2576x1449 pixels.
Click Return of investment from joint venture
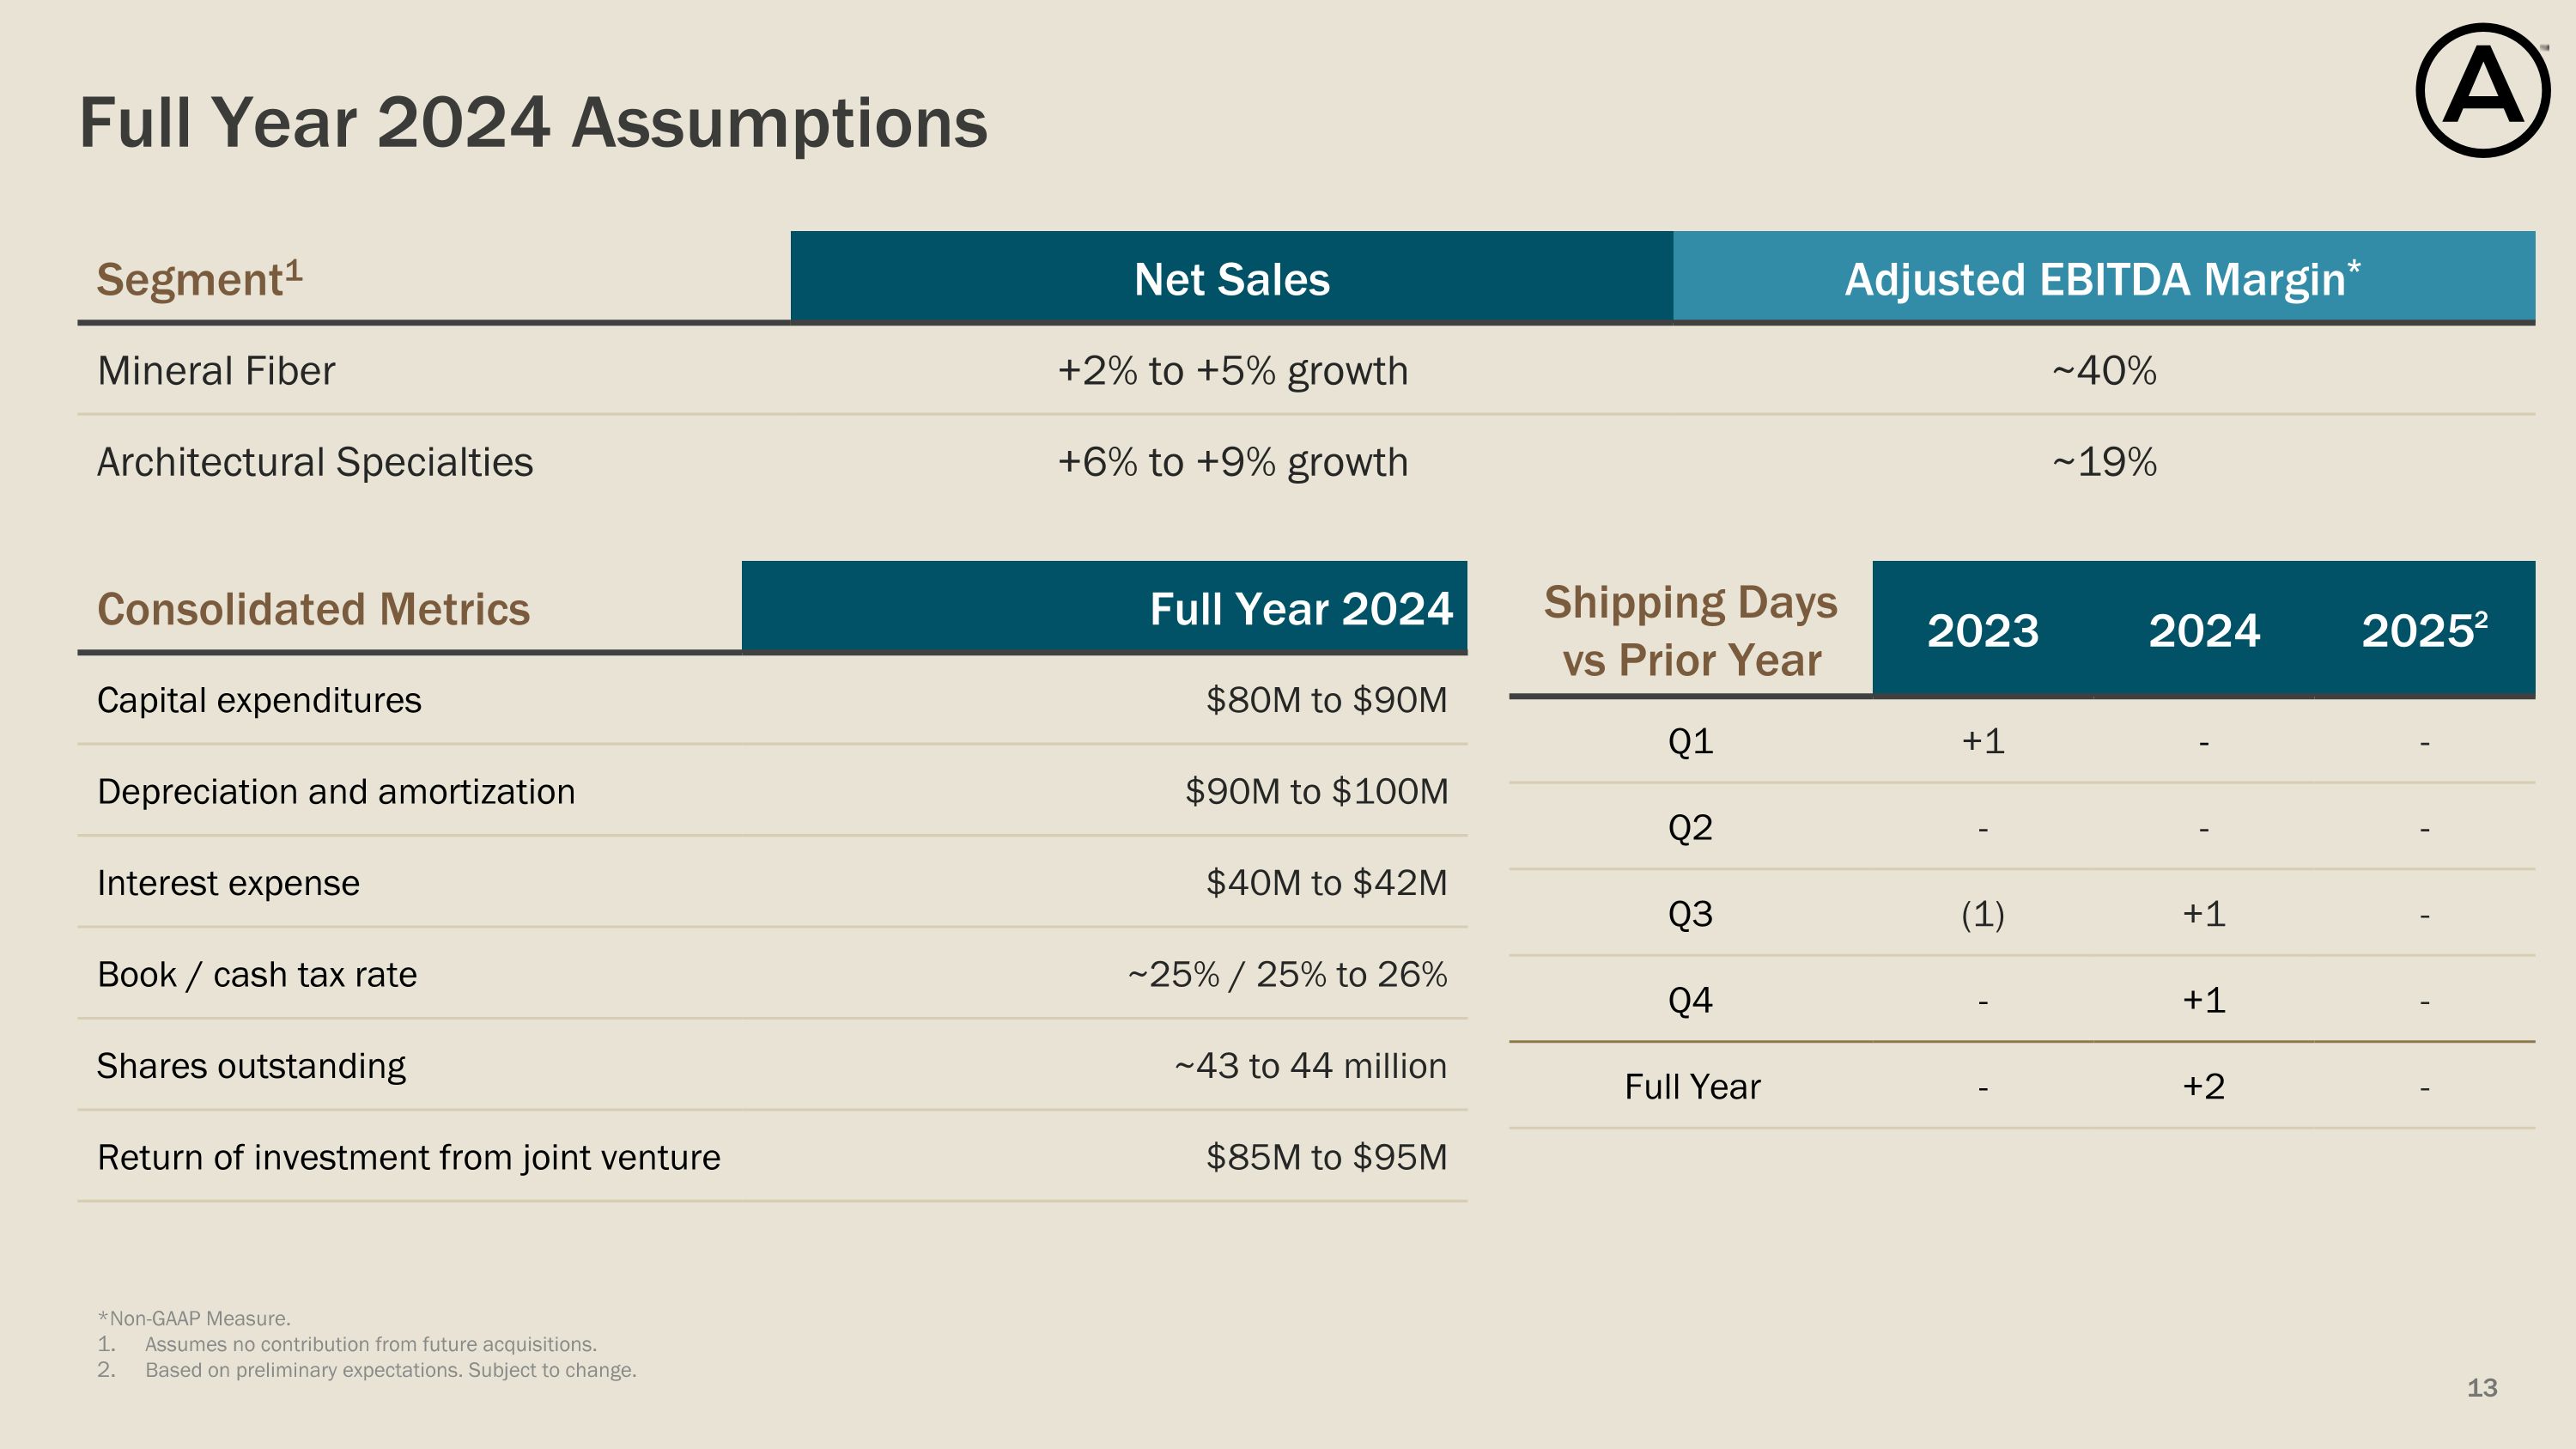click(x=408, y=1157)
